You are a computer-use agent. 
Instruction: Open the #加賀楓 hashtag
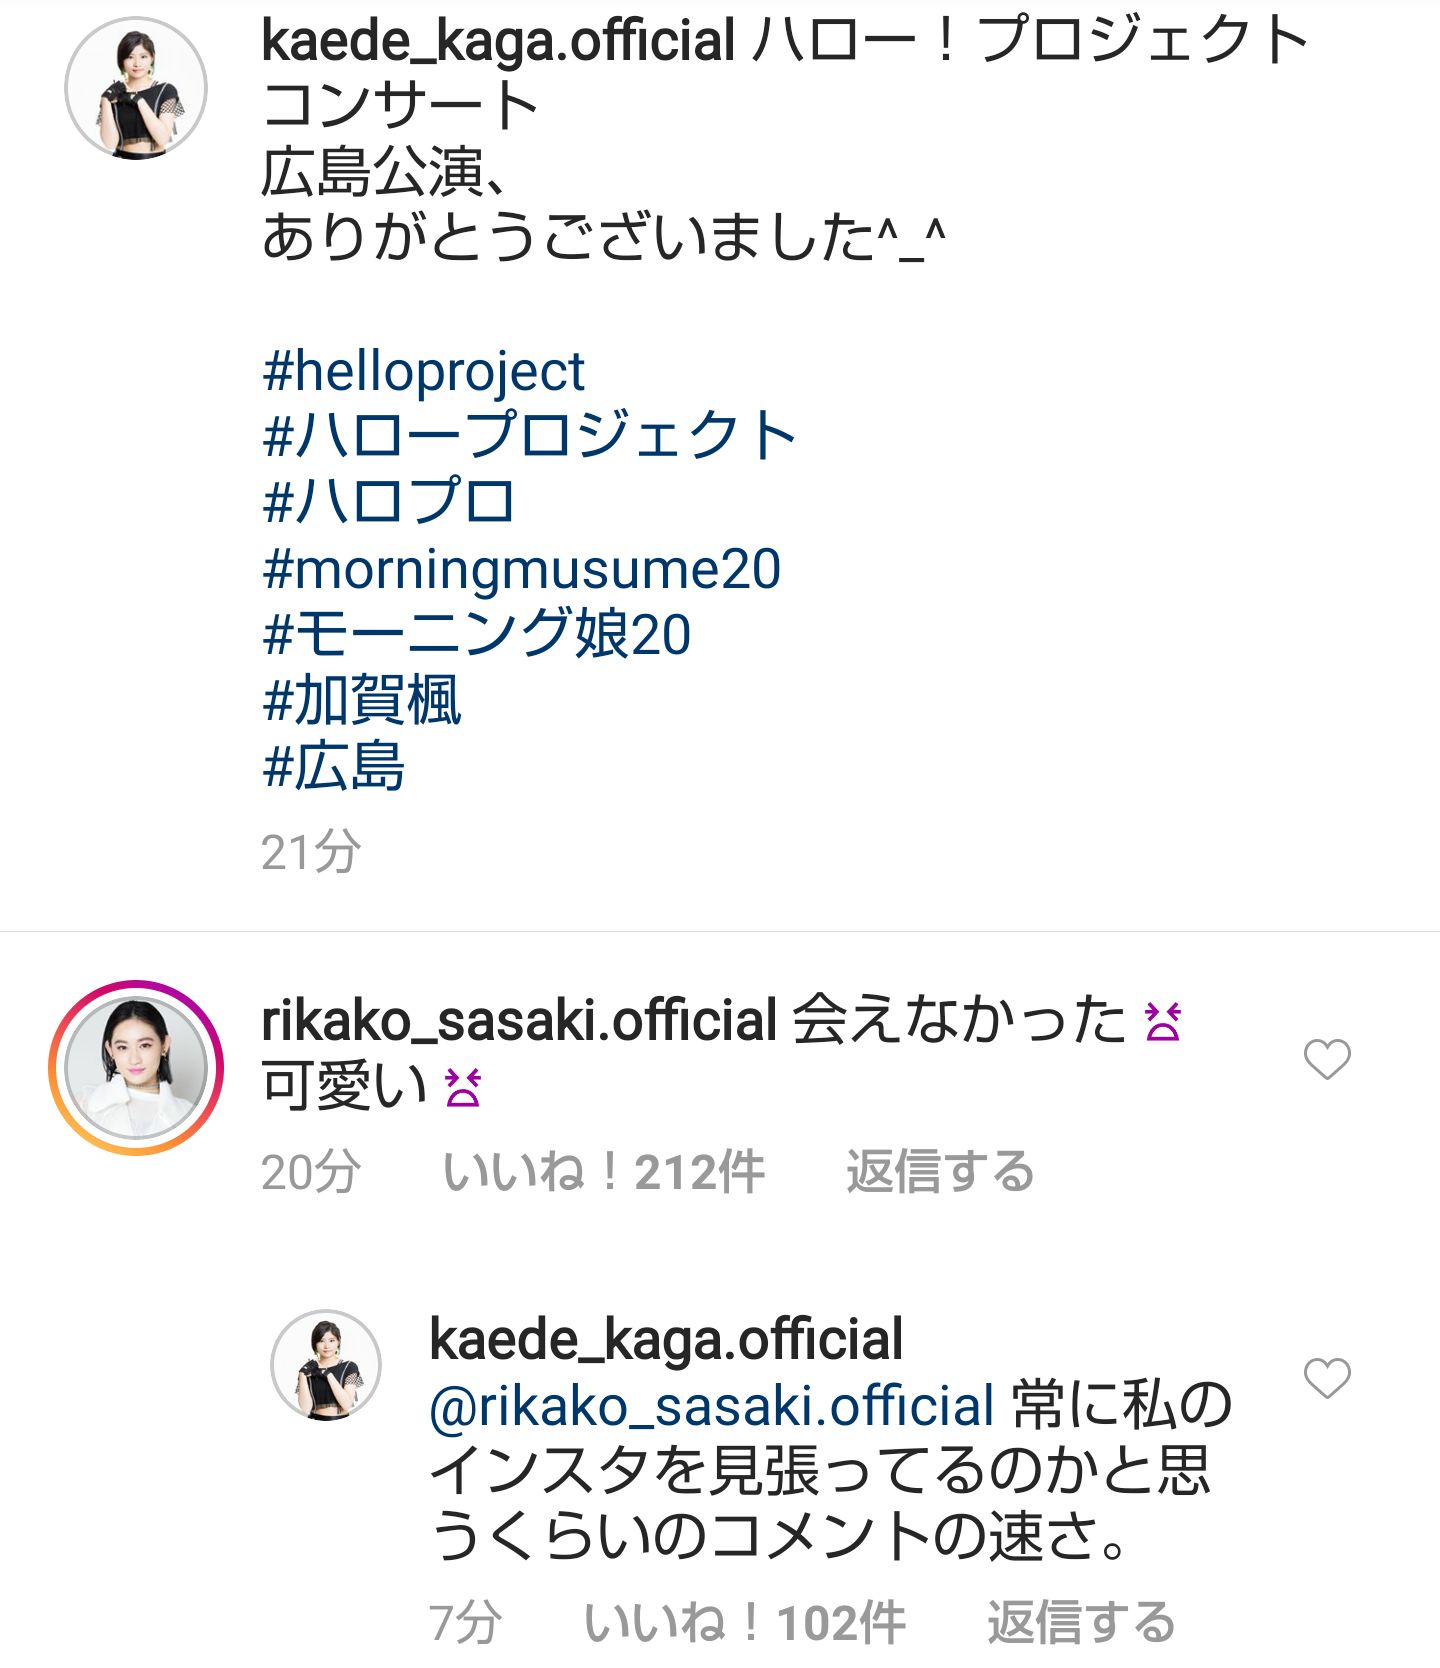[361, 700]
